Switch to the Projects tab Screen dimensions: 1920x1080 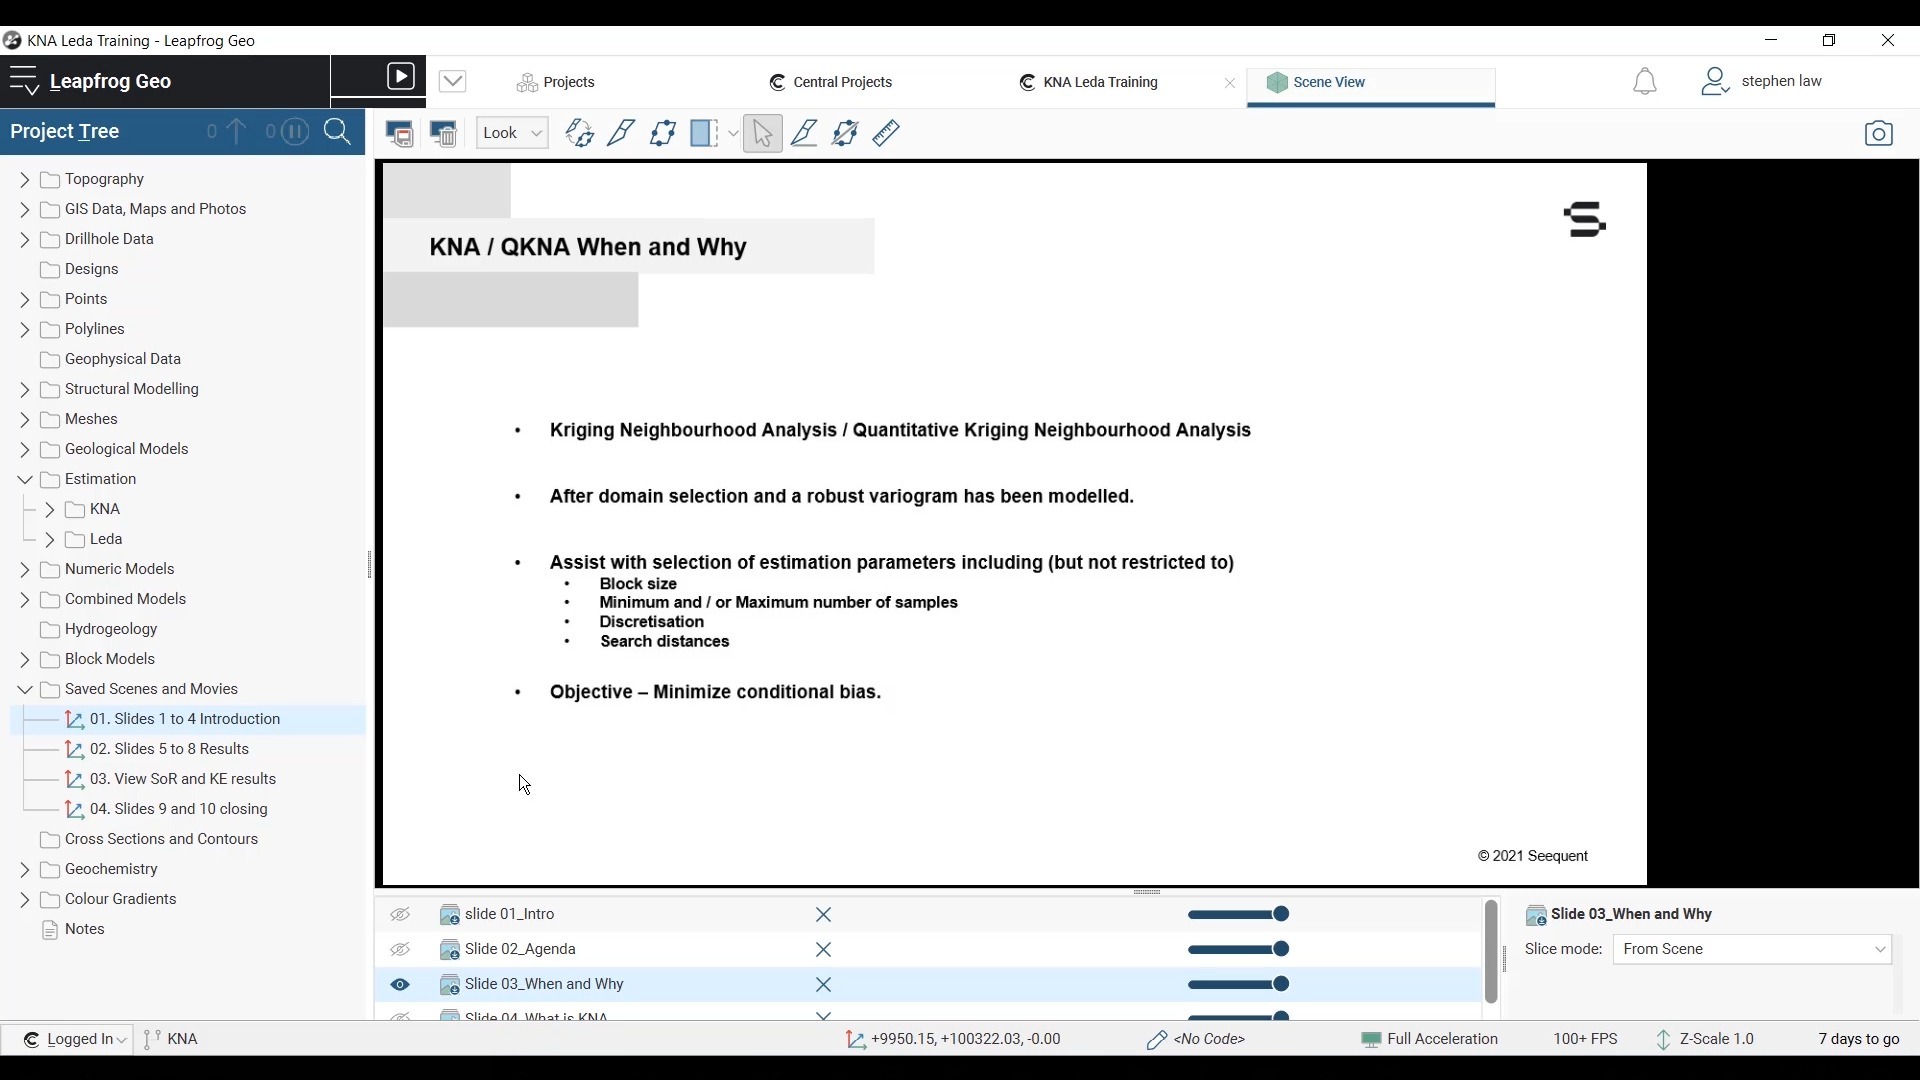(x=556, y=82)
